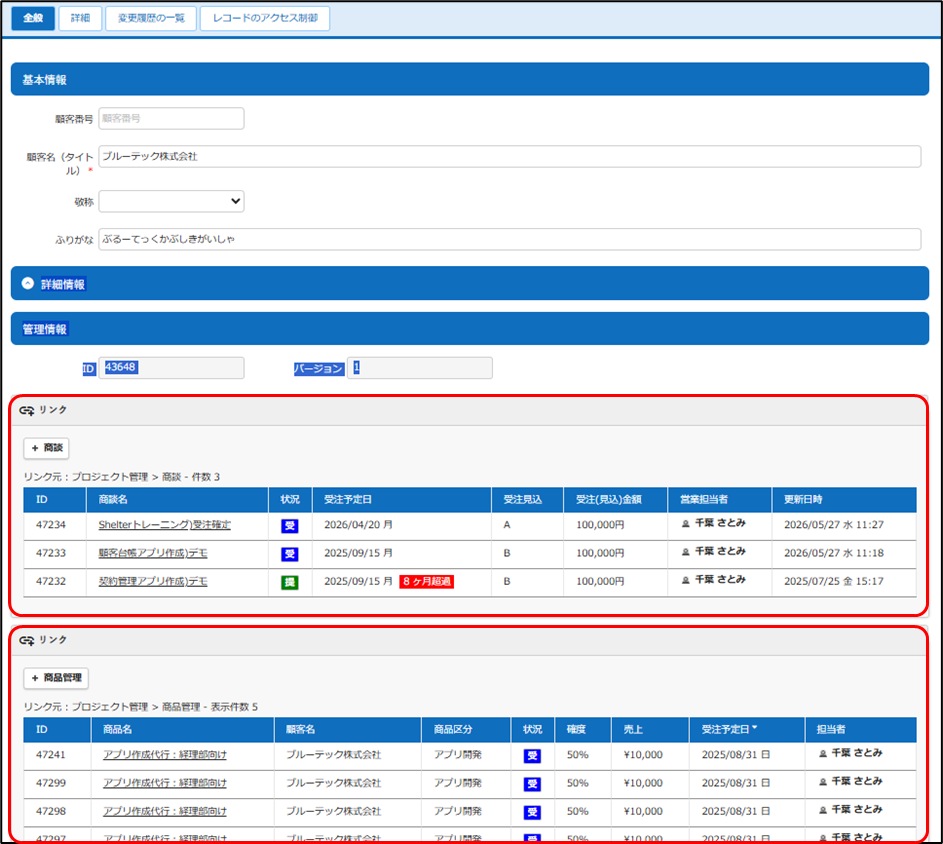
Task: Click user icon in row 47299
Action: [x=823, y=781]
